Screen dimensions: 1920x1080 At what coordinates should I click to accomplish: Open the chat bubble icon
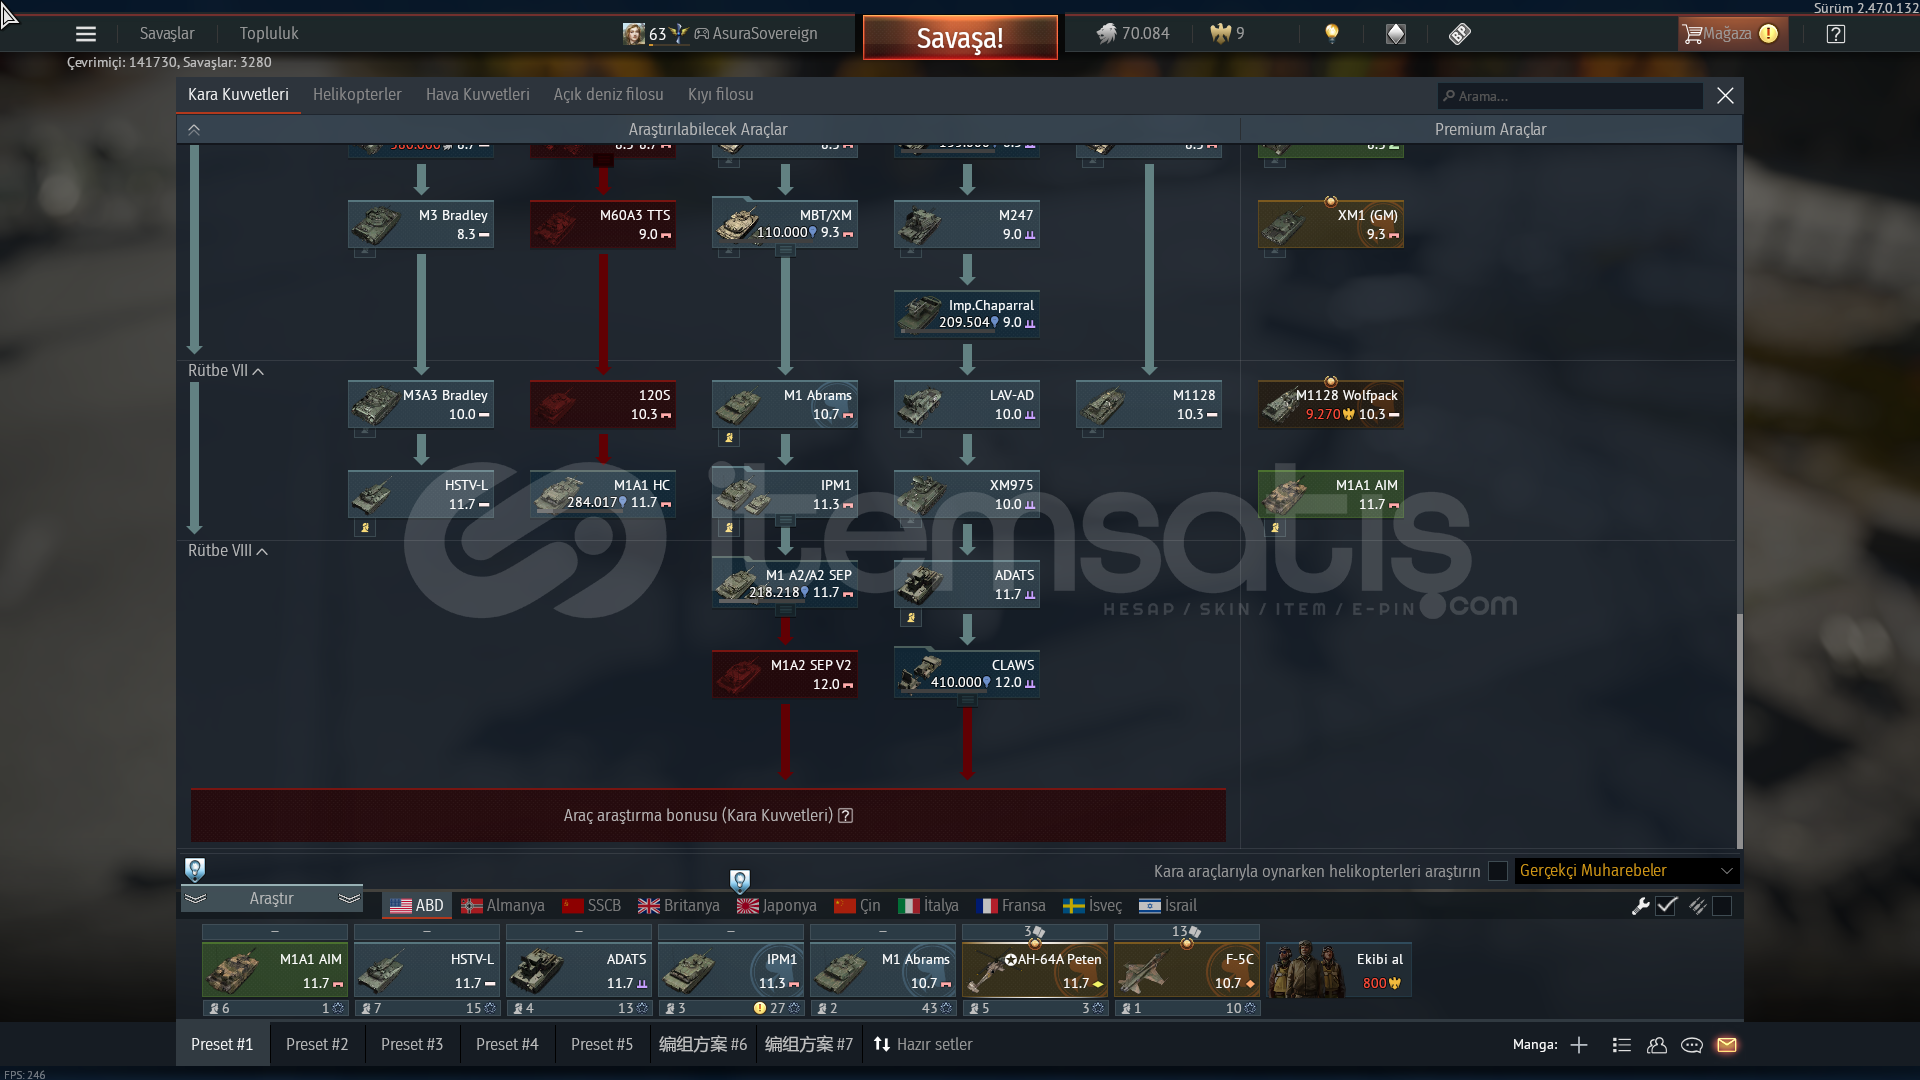(x=1691, y=1045)
